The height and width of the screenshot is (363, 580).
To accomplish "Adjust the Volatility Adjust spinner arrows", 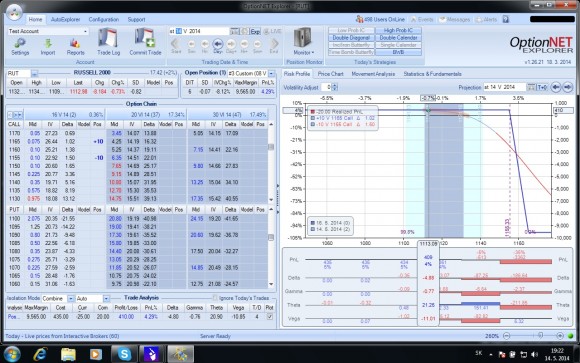I will click(335, 87).
